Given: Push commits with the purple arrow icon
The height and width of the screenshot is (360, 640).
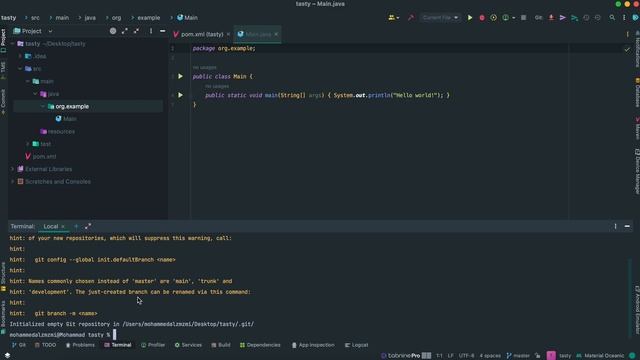Looking at the screenshot, I should (562, 18).
